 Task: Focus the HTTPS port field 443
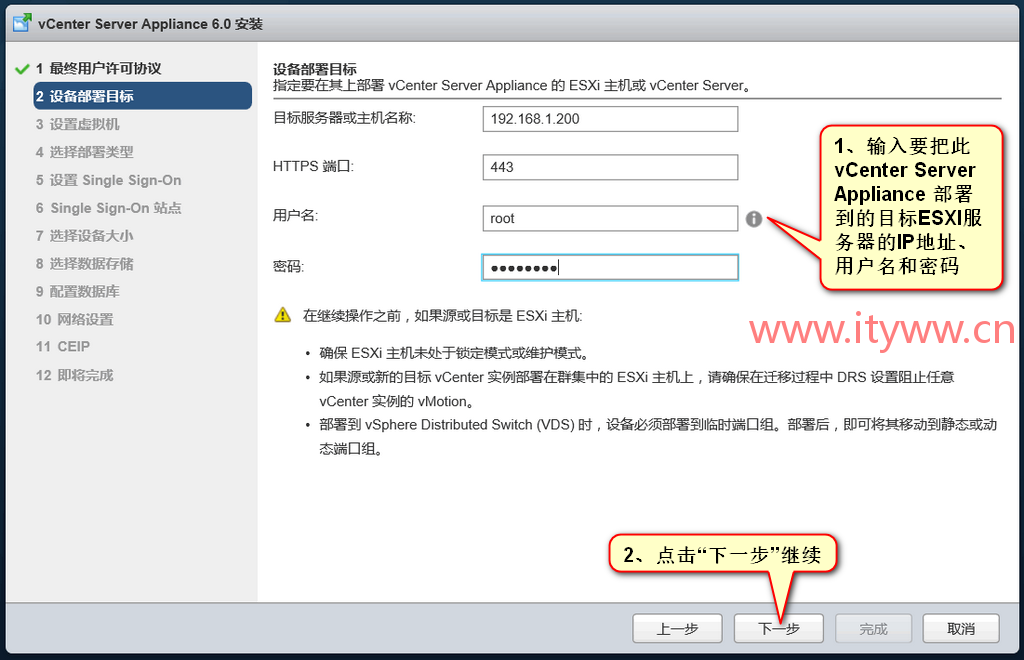pos(611,167)
